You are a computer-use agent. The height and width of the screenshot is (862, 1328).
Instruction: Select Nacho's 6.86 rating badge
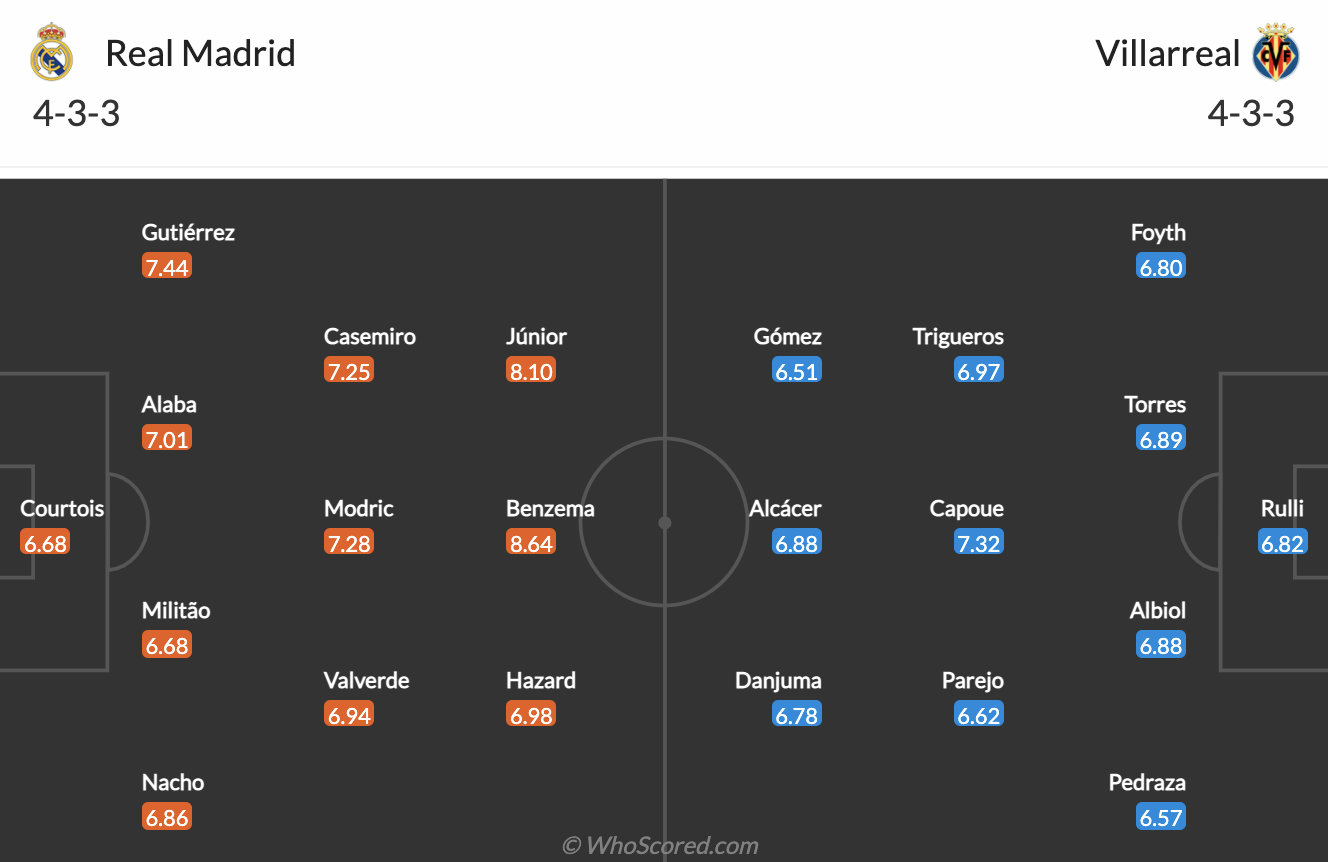(x=167, y=818)
